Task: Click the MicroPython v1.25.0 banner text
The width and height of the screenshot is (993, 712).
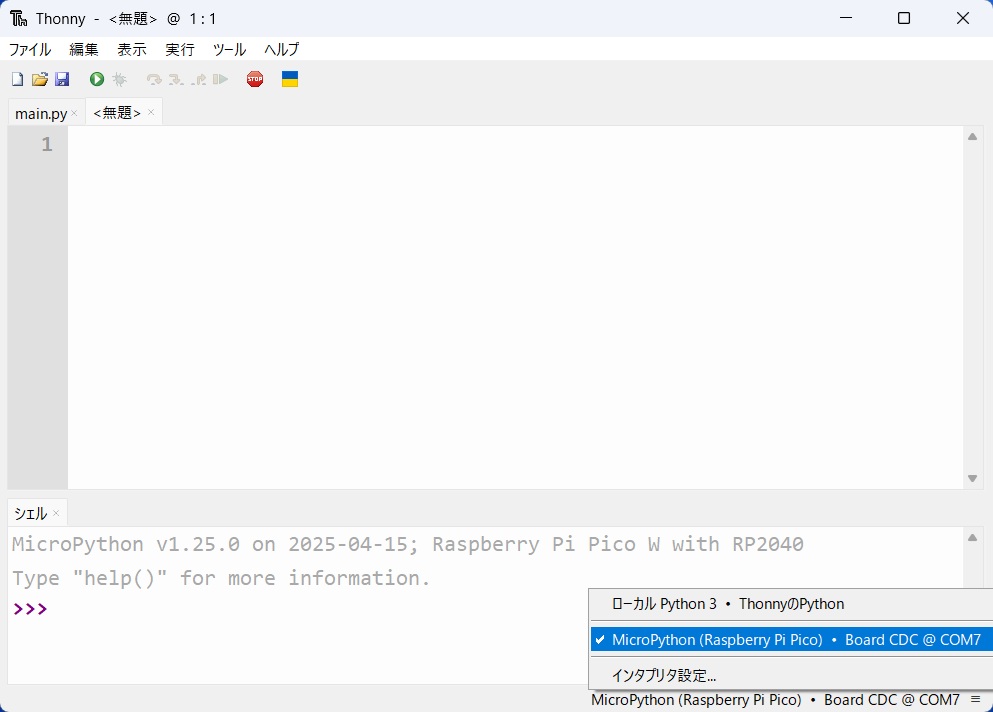Action: click(408, 544)
